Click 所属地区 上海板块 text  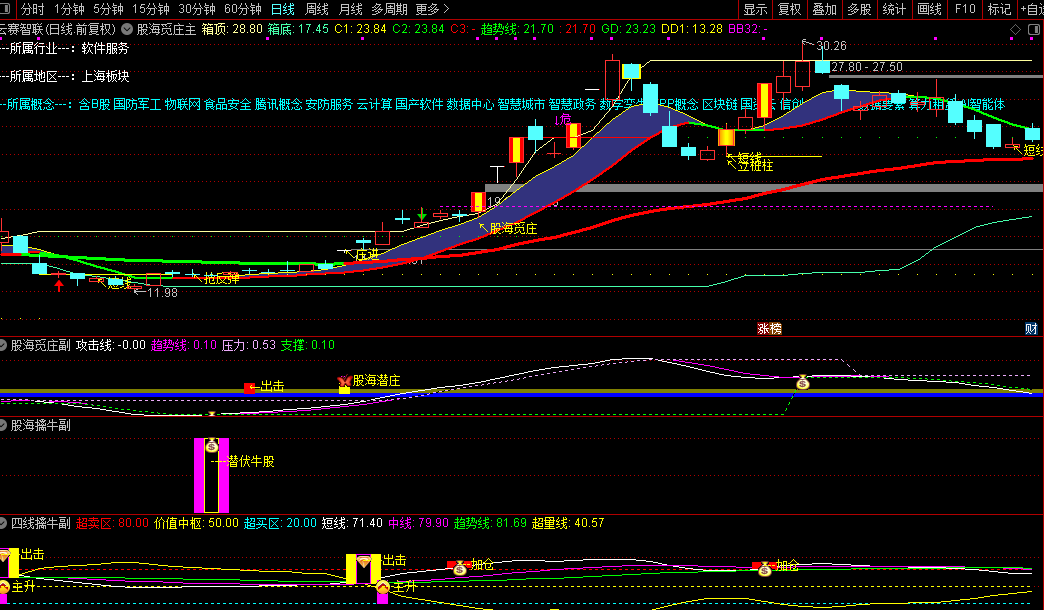65,77
